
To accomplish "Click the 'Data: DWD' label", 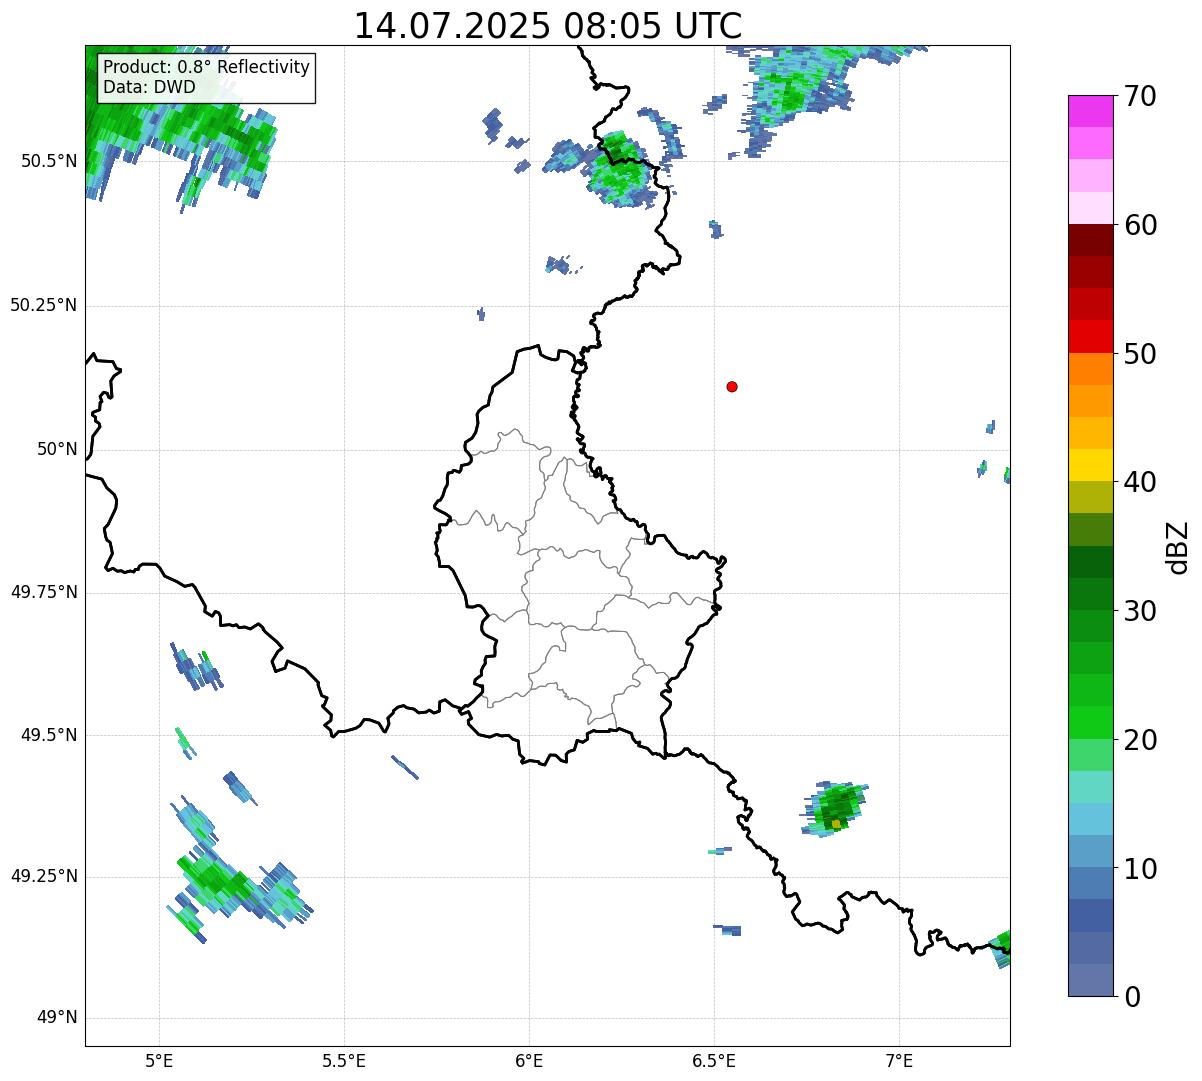I will 150,87.
